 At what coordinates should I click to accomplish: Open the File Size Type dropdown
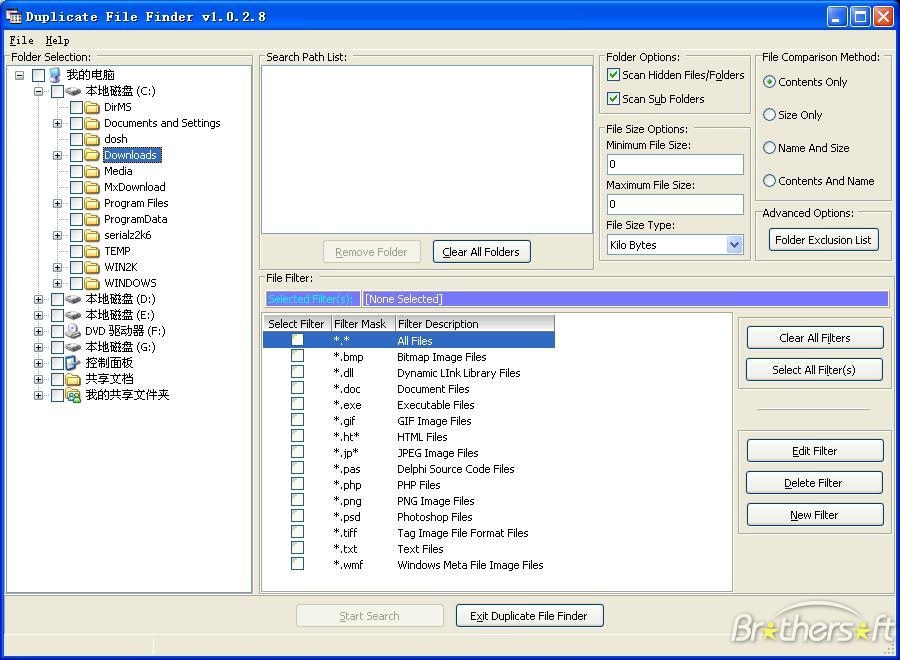pos(735,245)
